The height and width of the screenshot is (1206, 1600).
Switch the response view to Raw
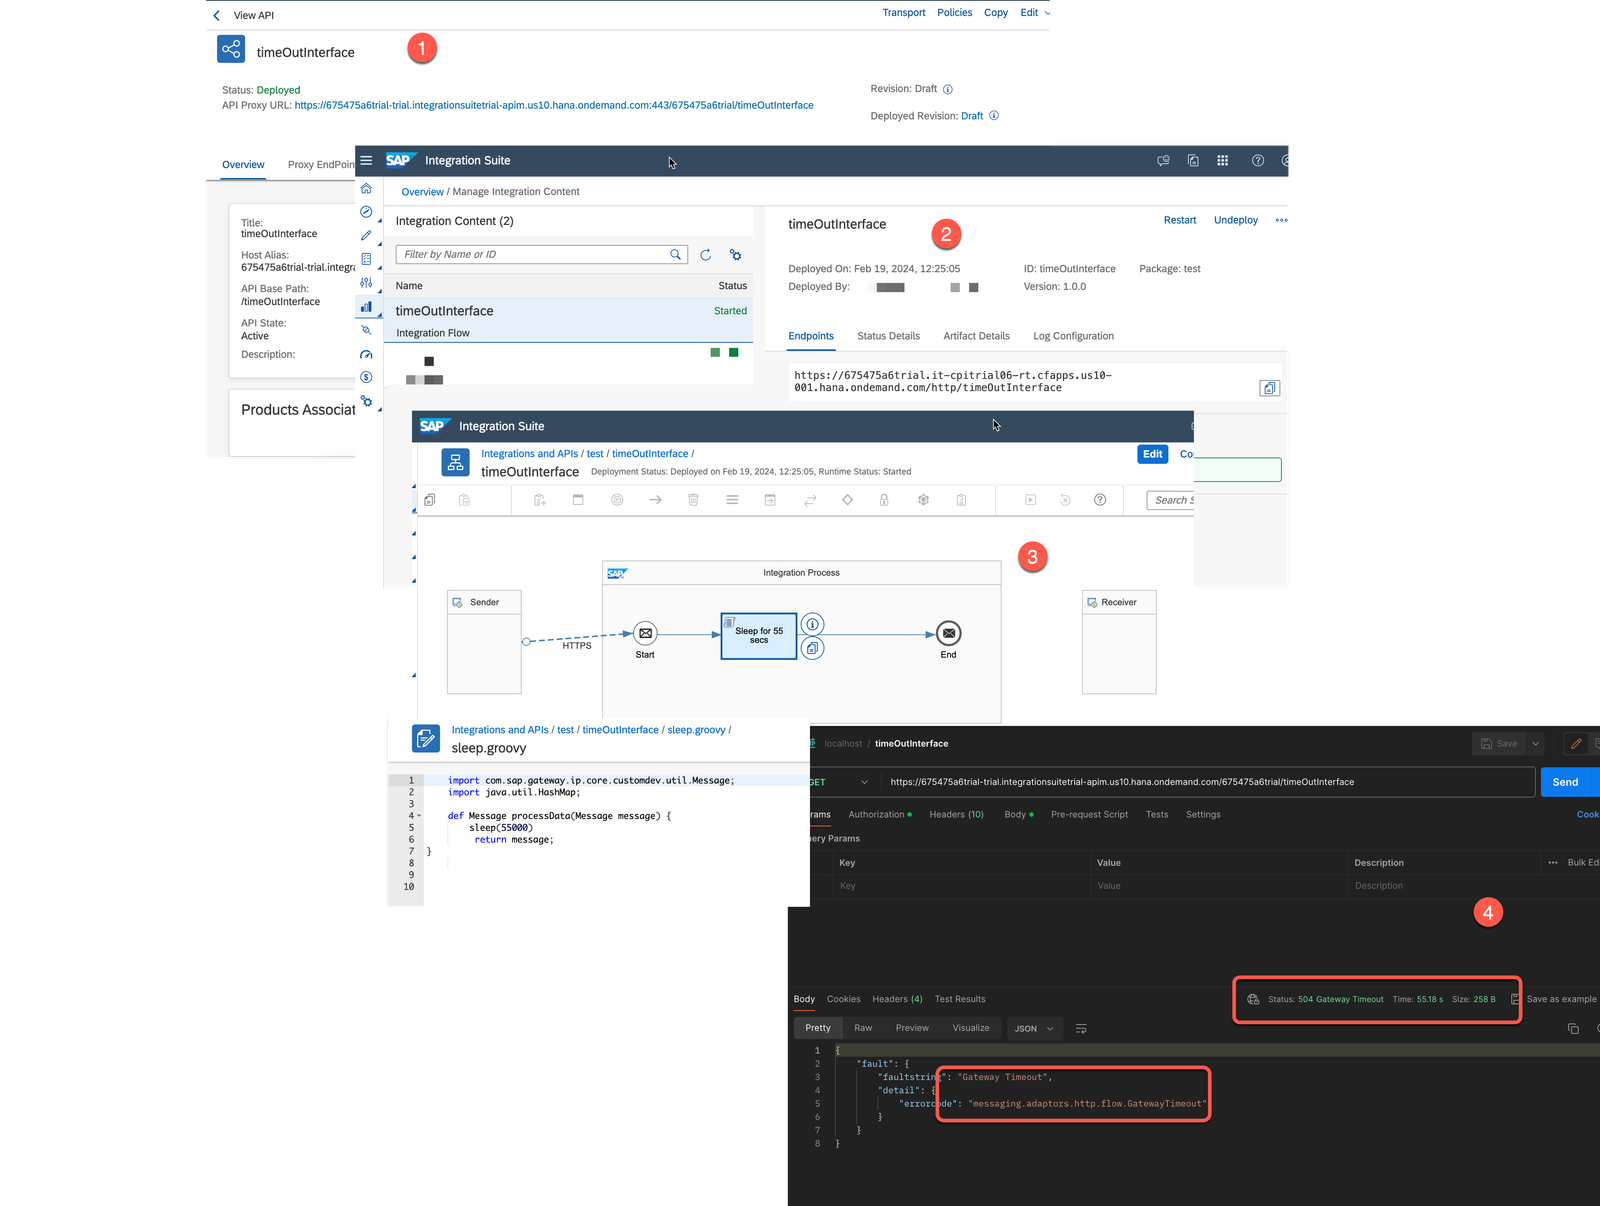[862, 1028]
